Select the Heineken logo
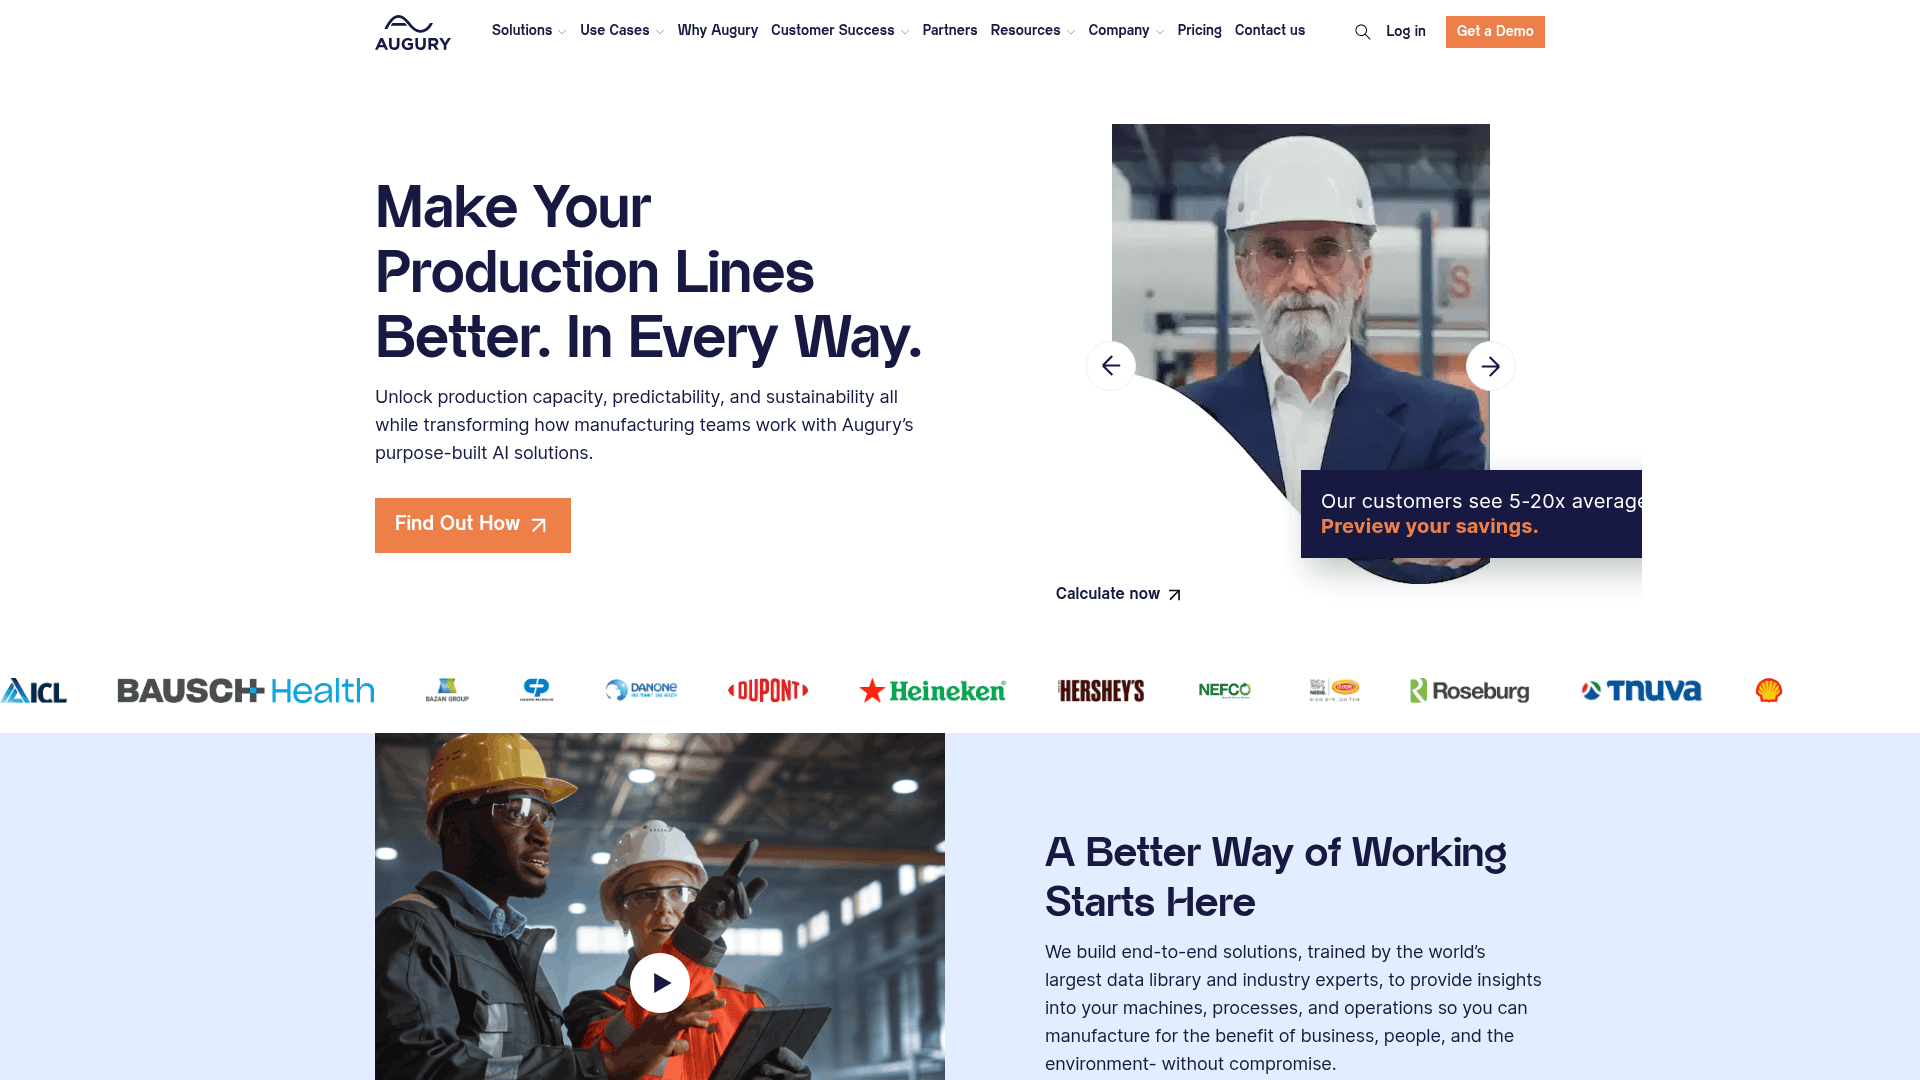 [x=932, y=690]
